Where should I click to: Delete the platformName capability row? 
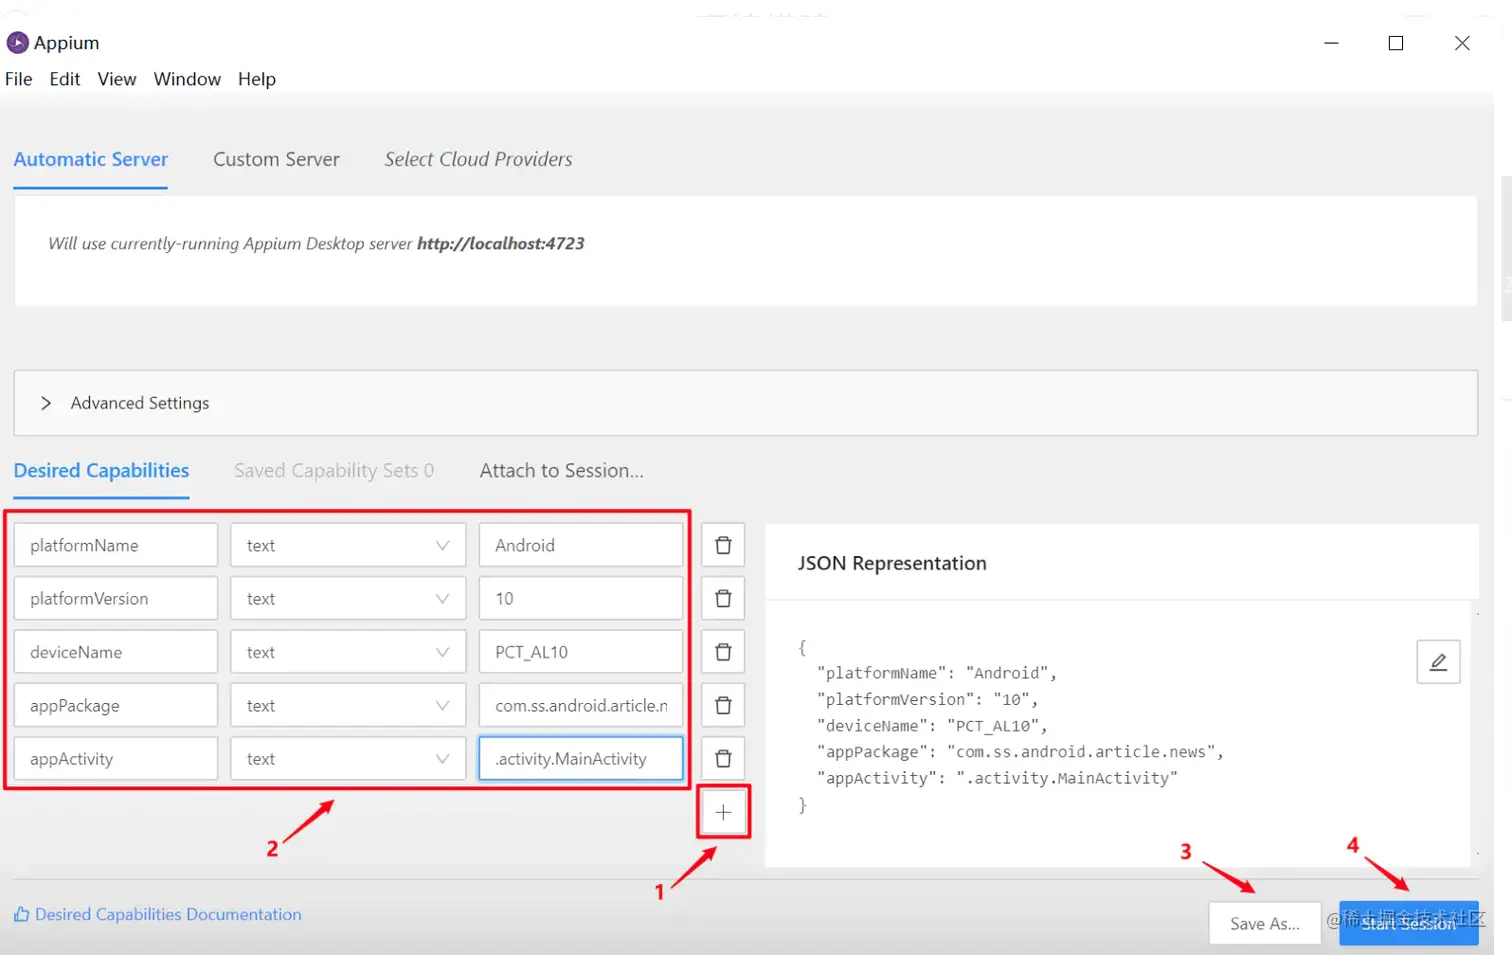tap(723, 545)
